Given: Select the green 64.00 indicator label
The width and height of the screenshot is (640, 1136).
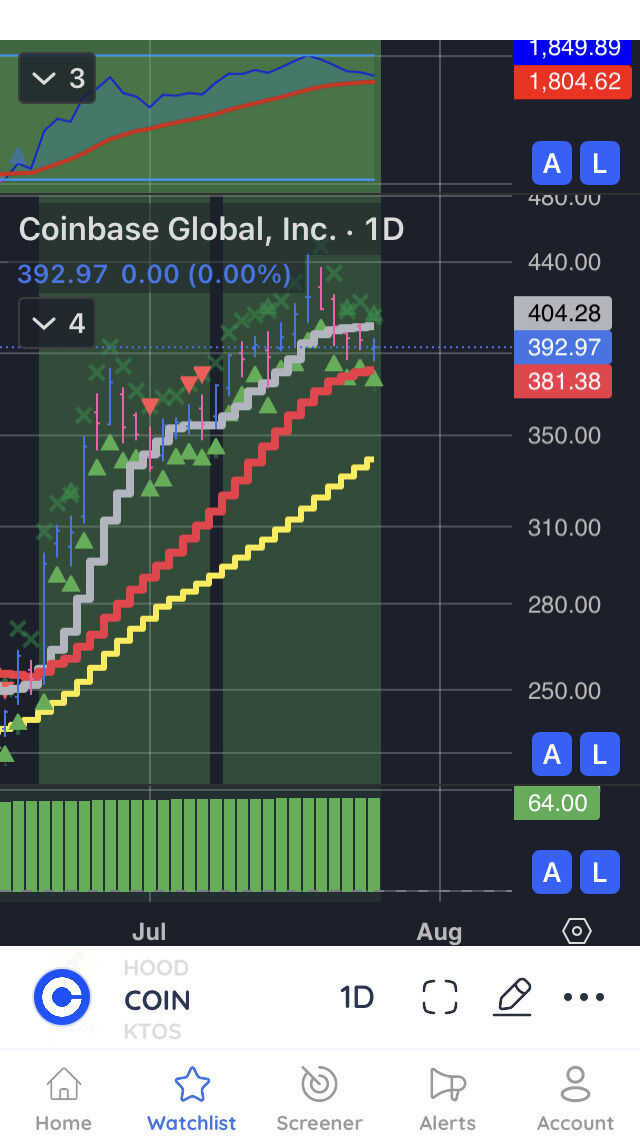Looking at the screenshot, I should (x=557, y=803).
